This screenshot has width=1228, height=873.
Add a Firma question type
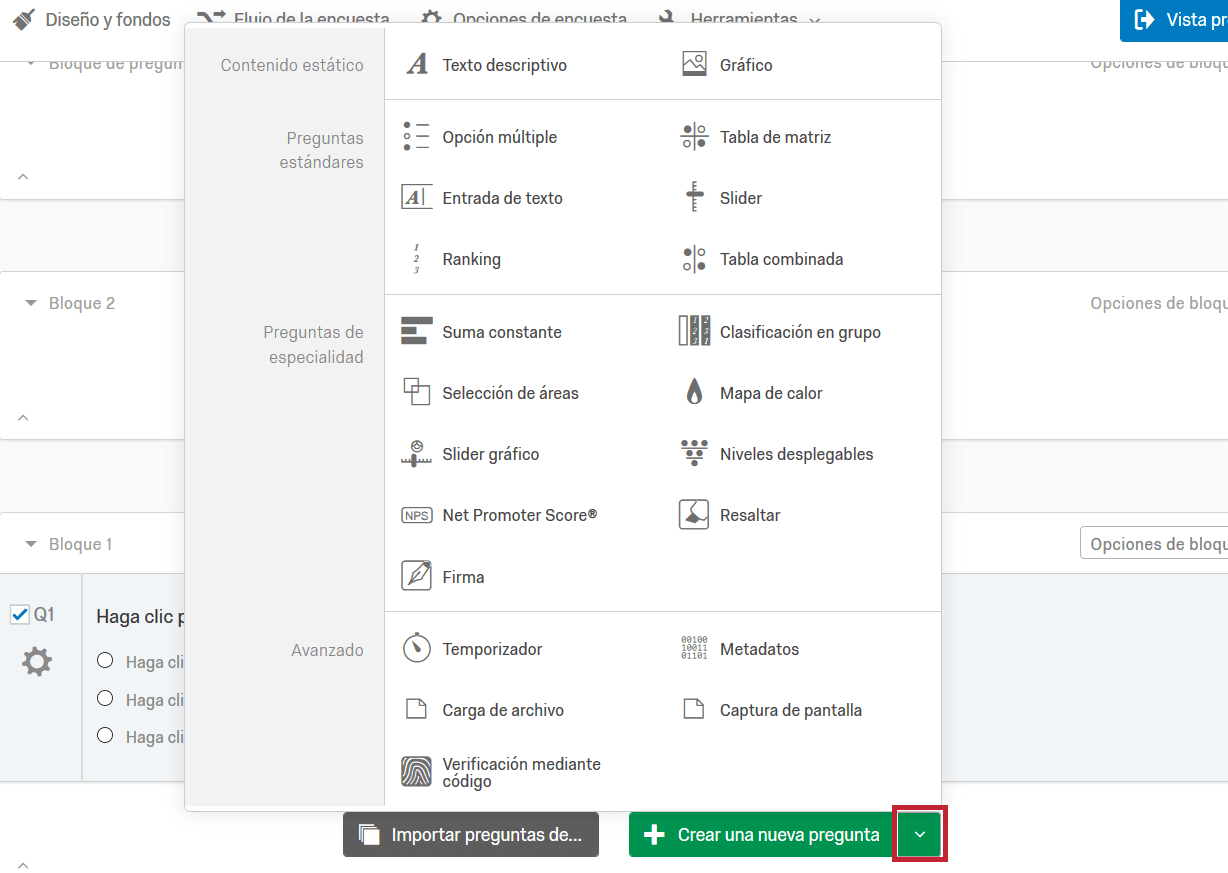463,576
